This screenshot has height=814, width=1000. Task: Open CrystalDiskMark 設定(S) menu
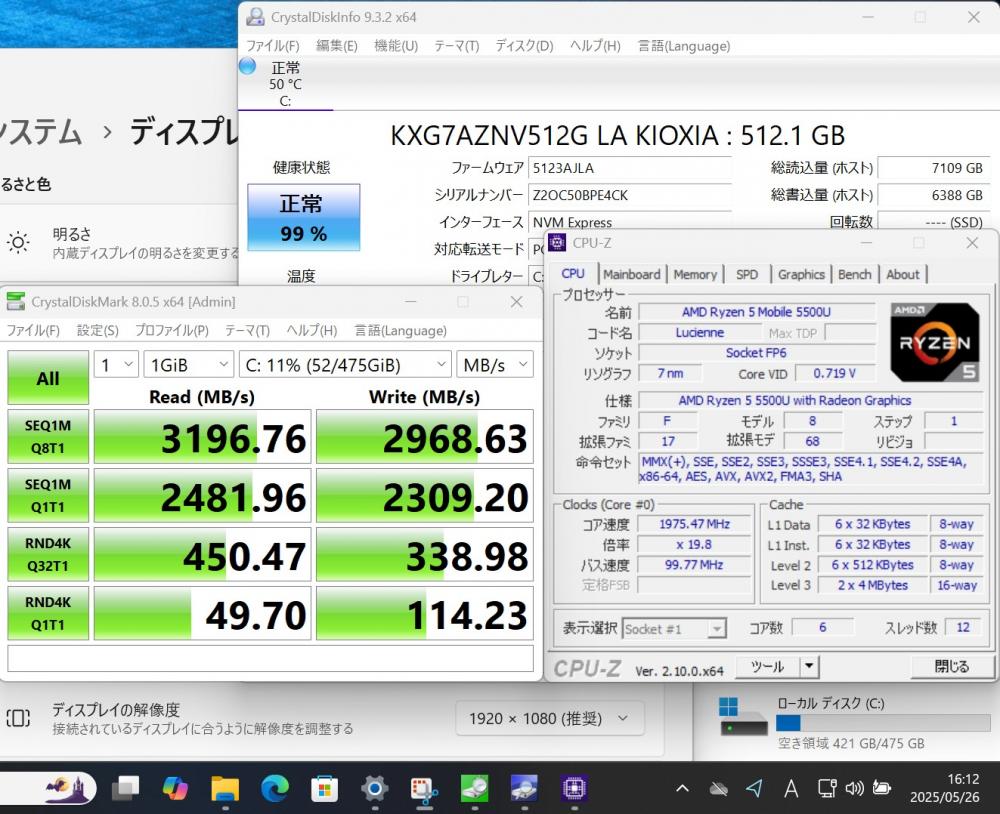[x=98, y=330]
